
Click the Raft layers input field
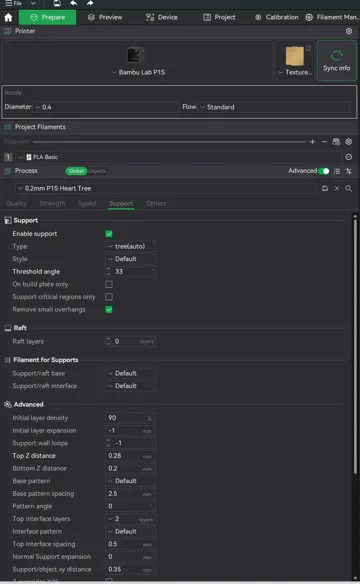click(130, 342)
